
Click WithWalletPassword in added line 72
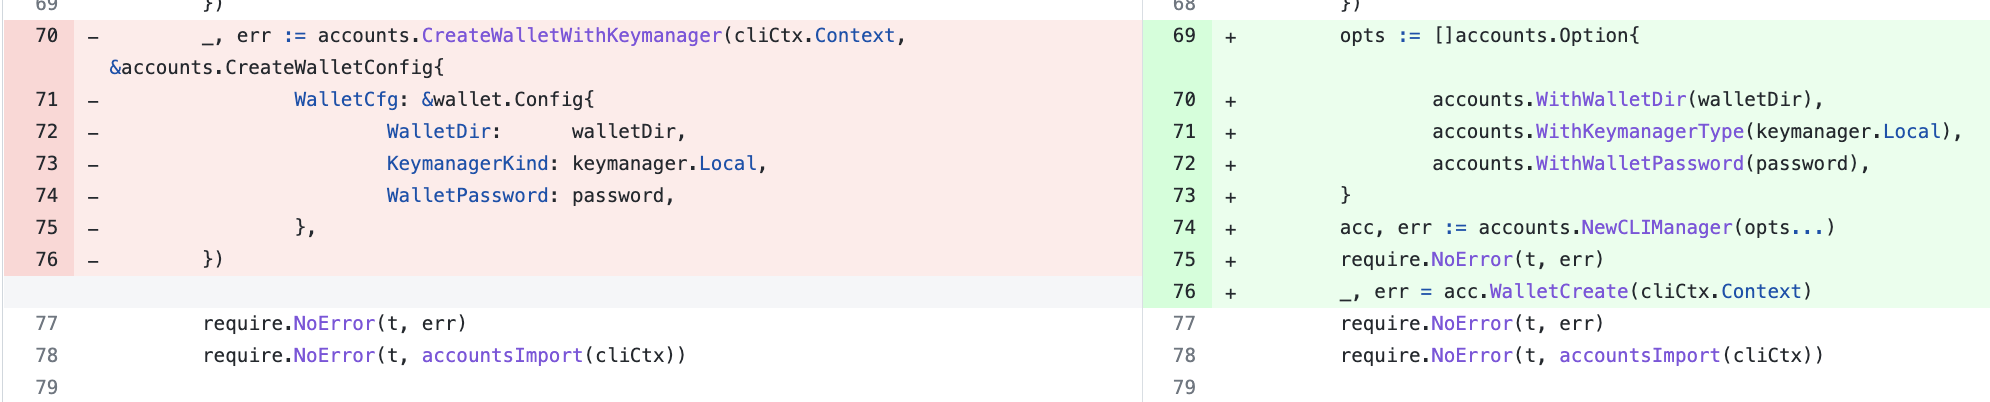pos(1640,164)
